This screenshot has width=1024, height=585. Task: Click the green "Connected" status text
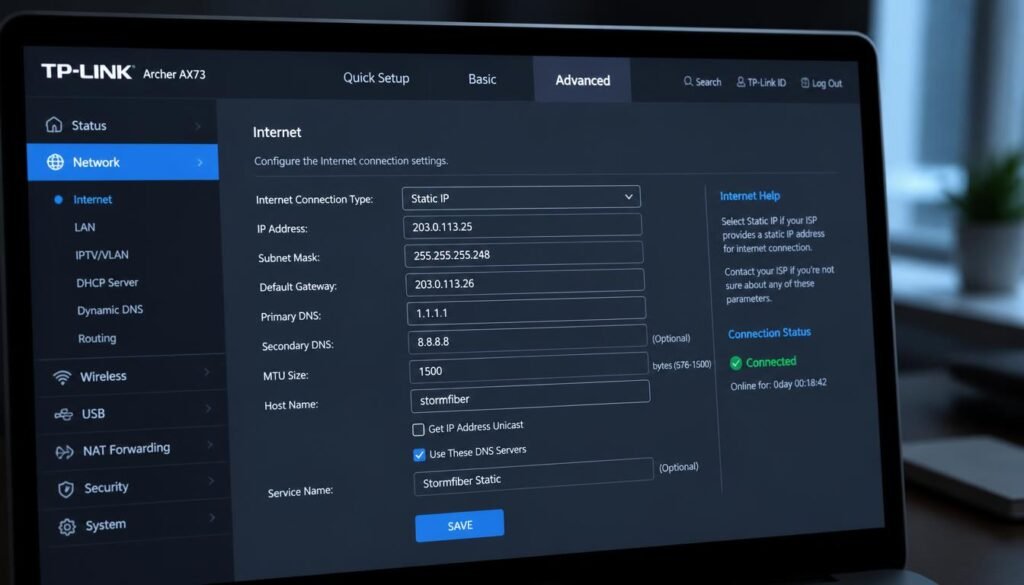click(771, 362)
